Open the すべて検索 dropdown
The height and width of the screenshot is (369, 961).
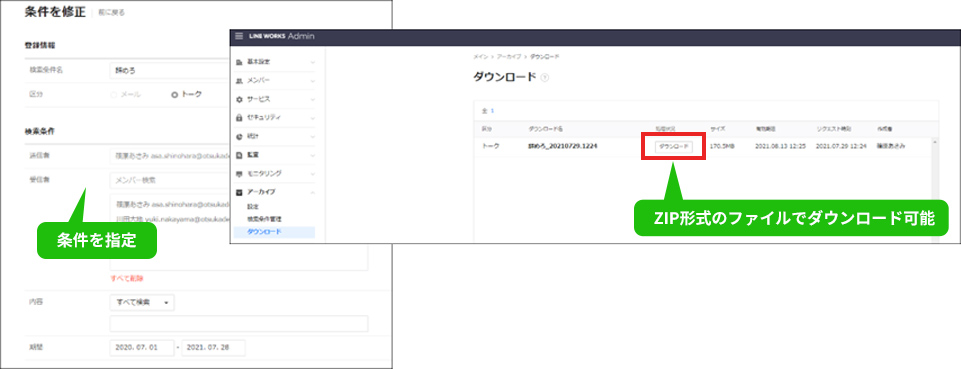click(x=142, y=303)
